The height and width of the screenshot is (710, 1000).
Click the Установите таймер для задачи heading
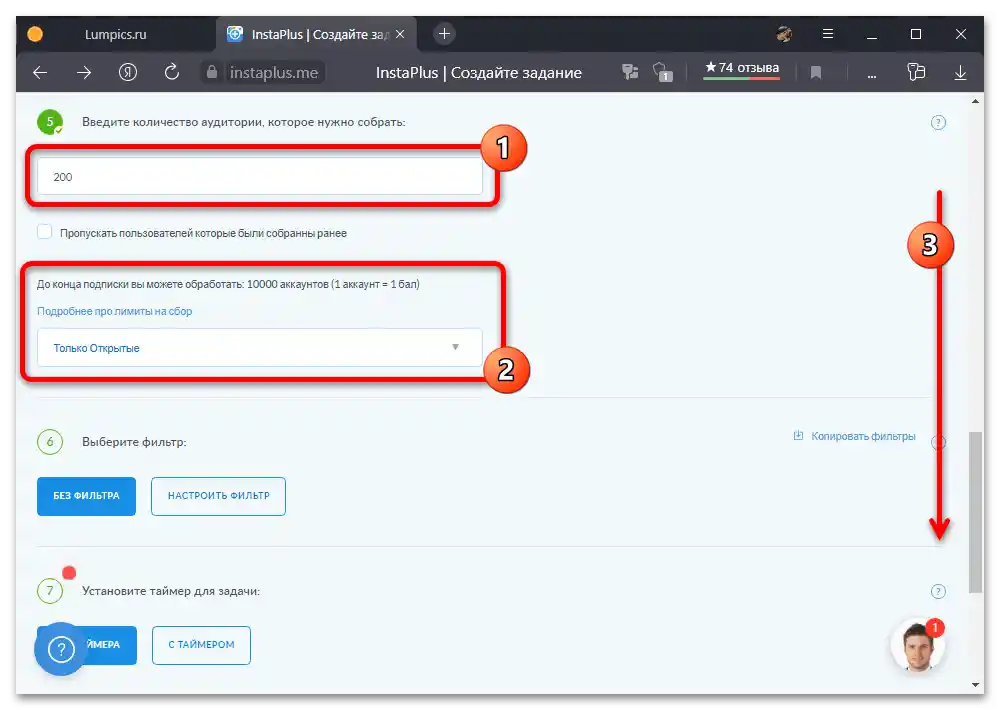[171, 591]
